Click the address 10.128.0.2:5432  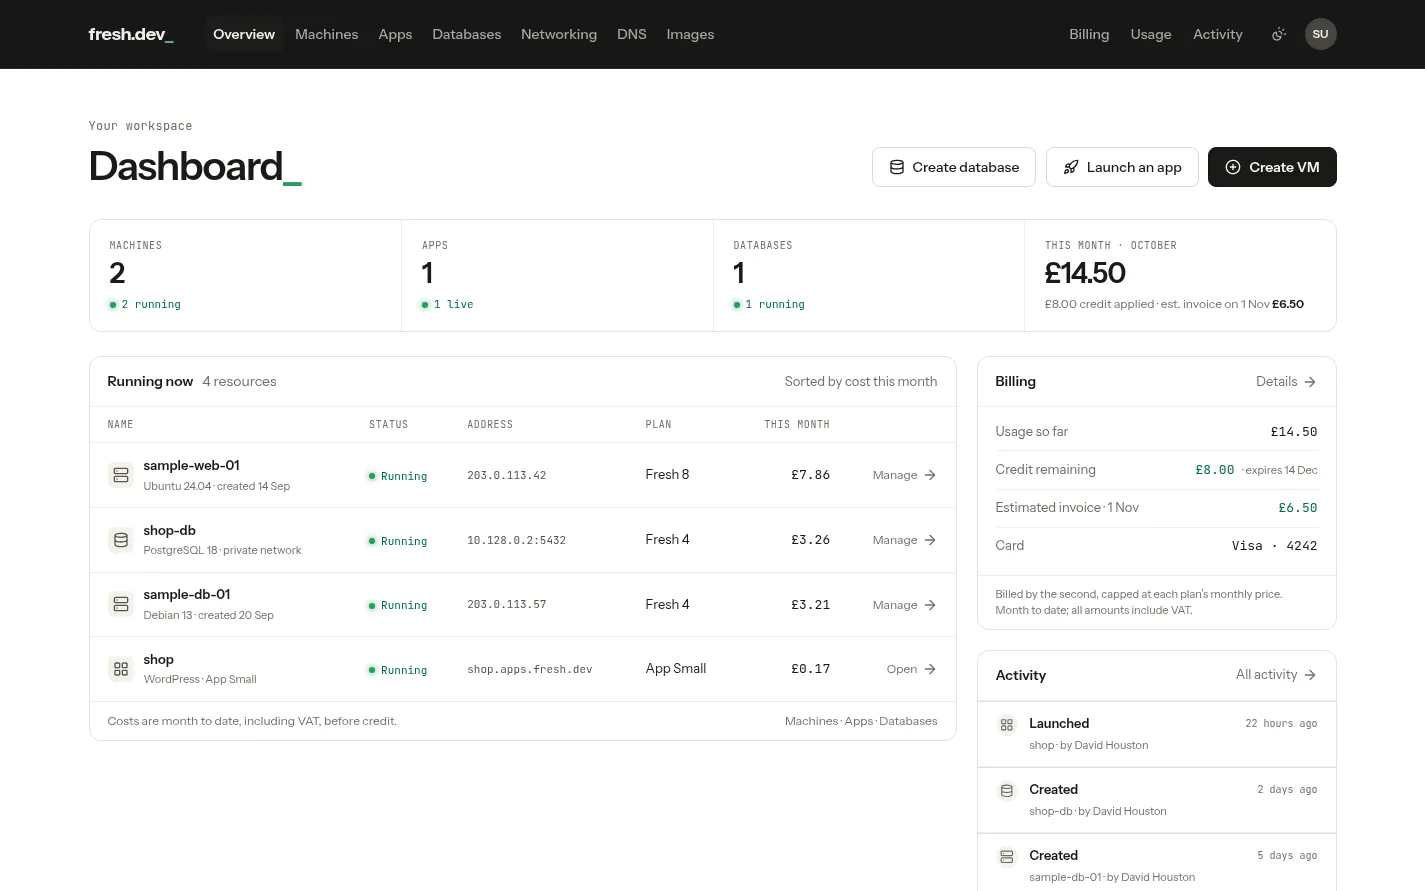[516, 541]
